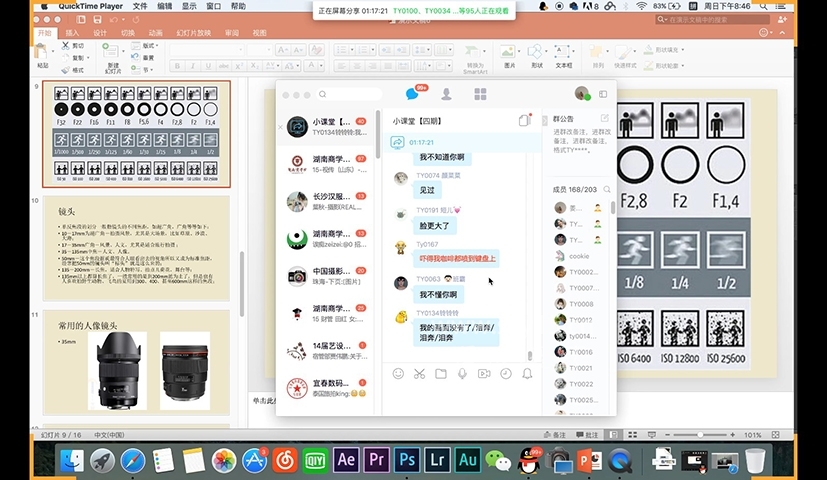Switch to the 幻灯片放映 ribbon tab
This screenshot has height=480, width=827.
(194, 33)
